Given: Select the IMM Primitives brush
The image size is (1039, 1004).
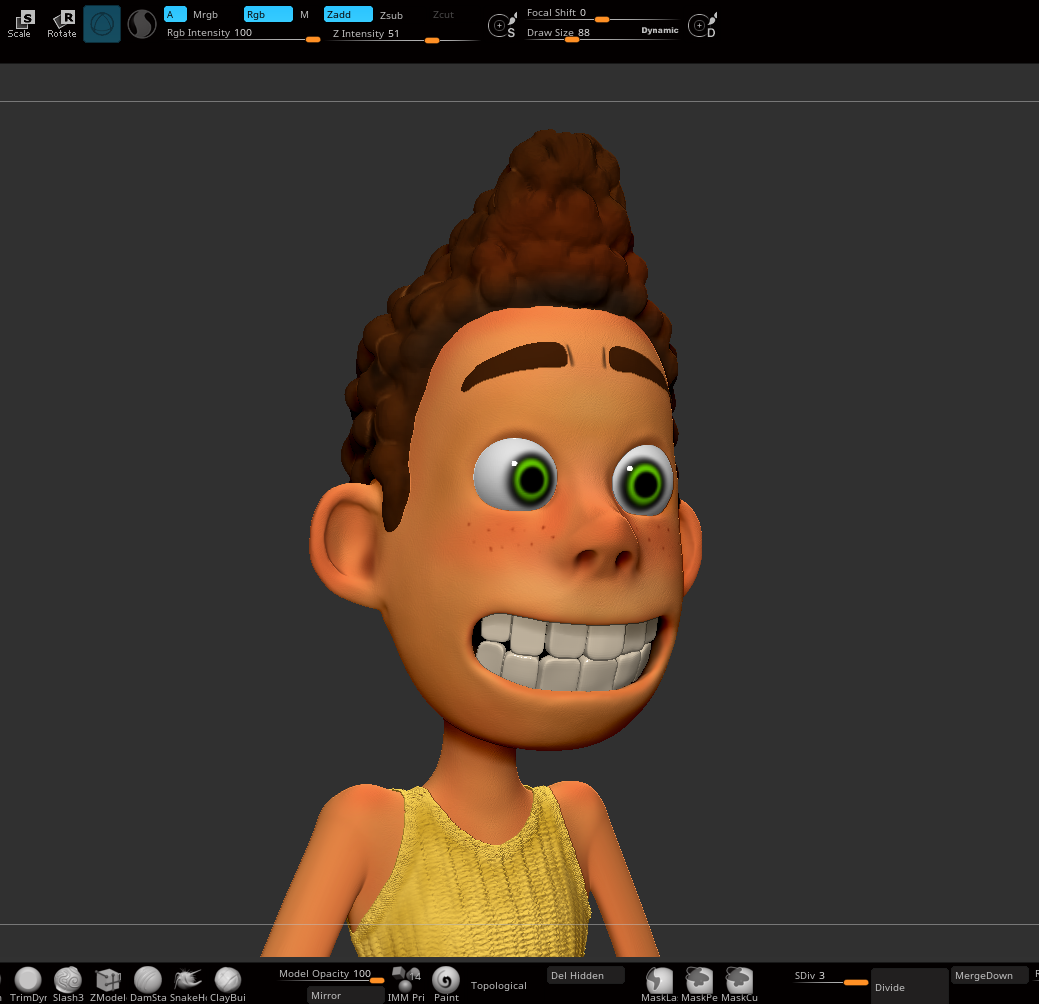Looking at the screenshot, I should coord(406,983).
